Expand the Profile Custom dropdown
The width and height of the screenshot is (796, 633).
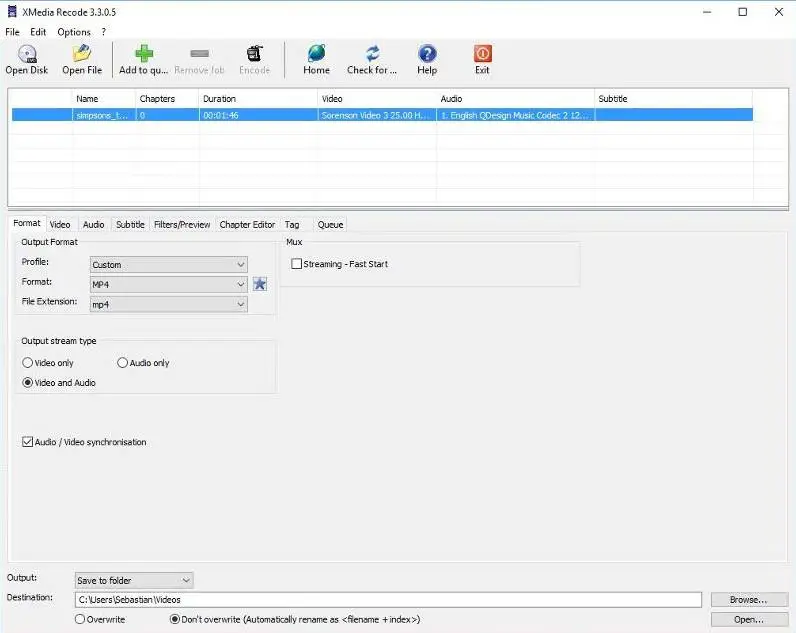(169, 264)
